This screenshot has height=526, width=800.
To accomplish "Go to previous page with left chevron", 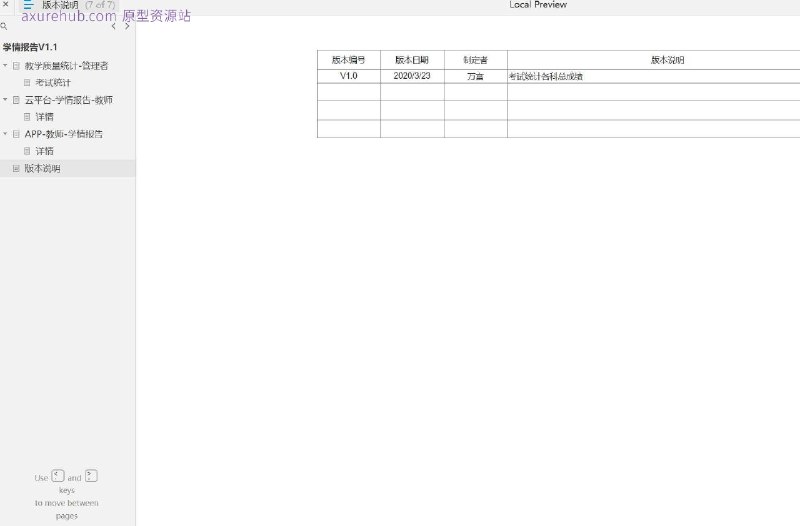I will point(113,26).
